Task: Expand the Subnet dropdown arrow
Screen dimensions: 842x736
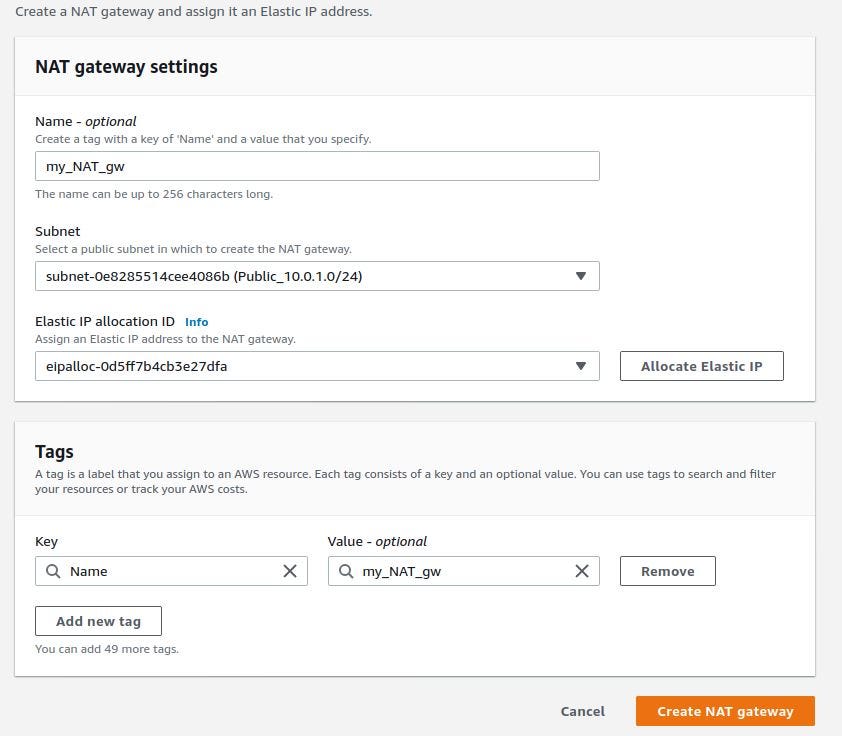Action: click(x=580, y=276)
